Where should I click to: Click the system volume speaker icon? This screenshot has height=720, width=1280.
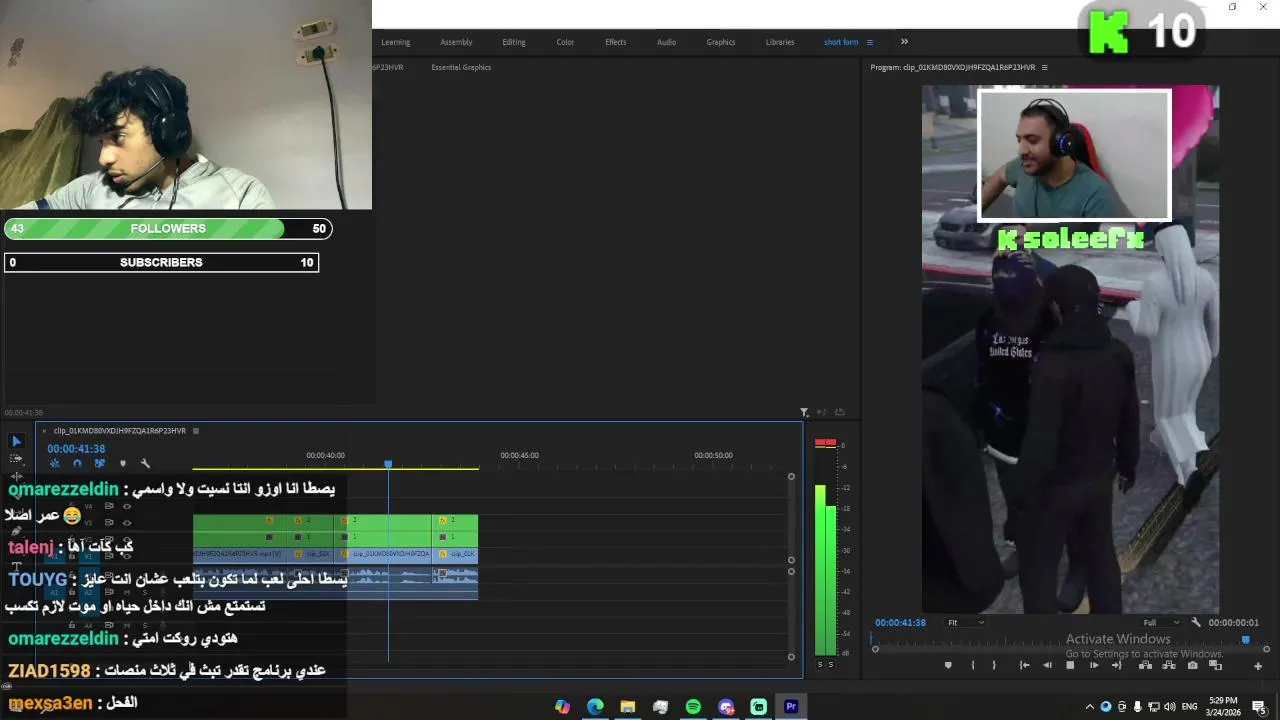pyautogui.click(x=1170, y=707)
